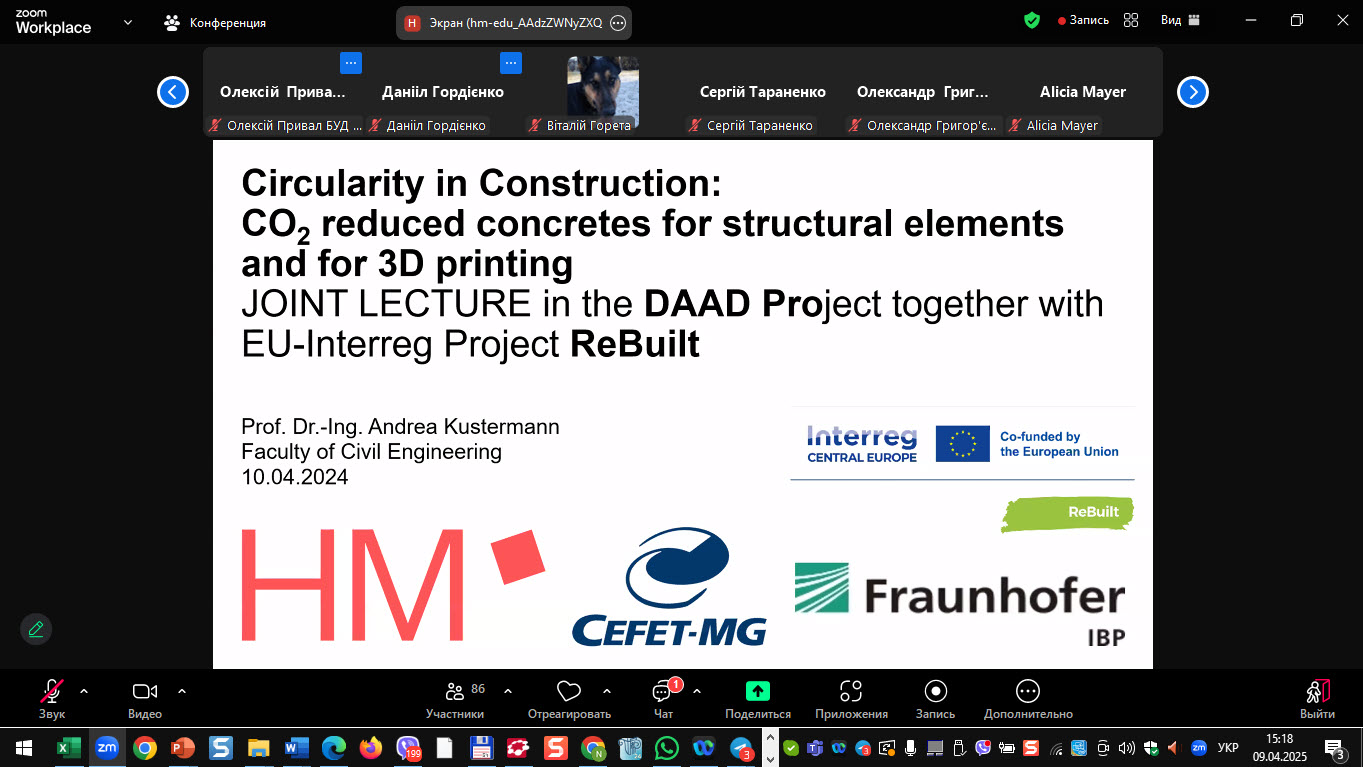The height and width of the screenshot is (767, 1363).
Task: Open WhatsApp from the taskbar
Action: (666, 747)
